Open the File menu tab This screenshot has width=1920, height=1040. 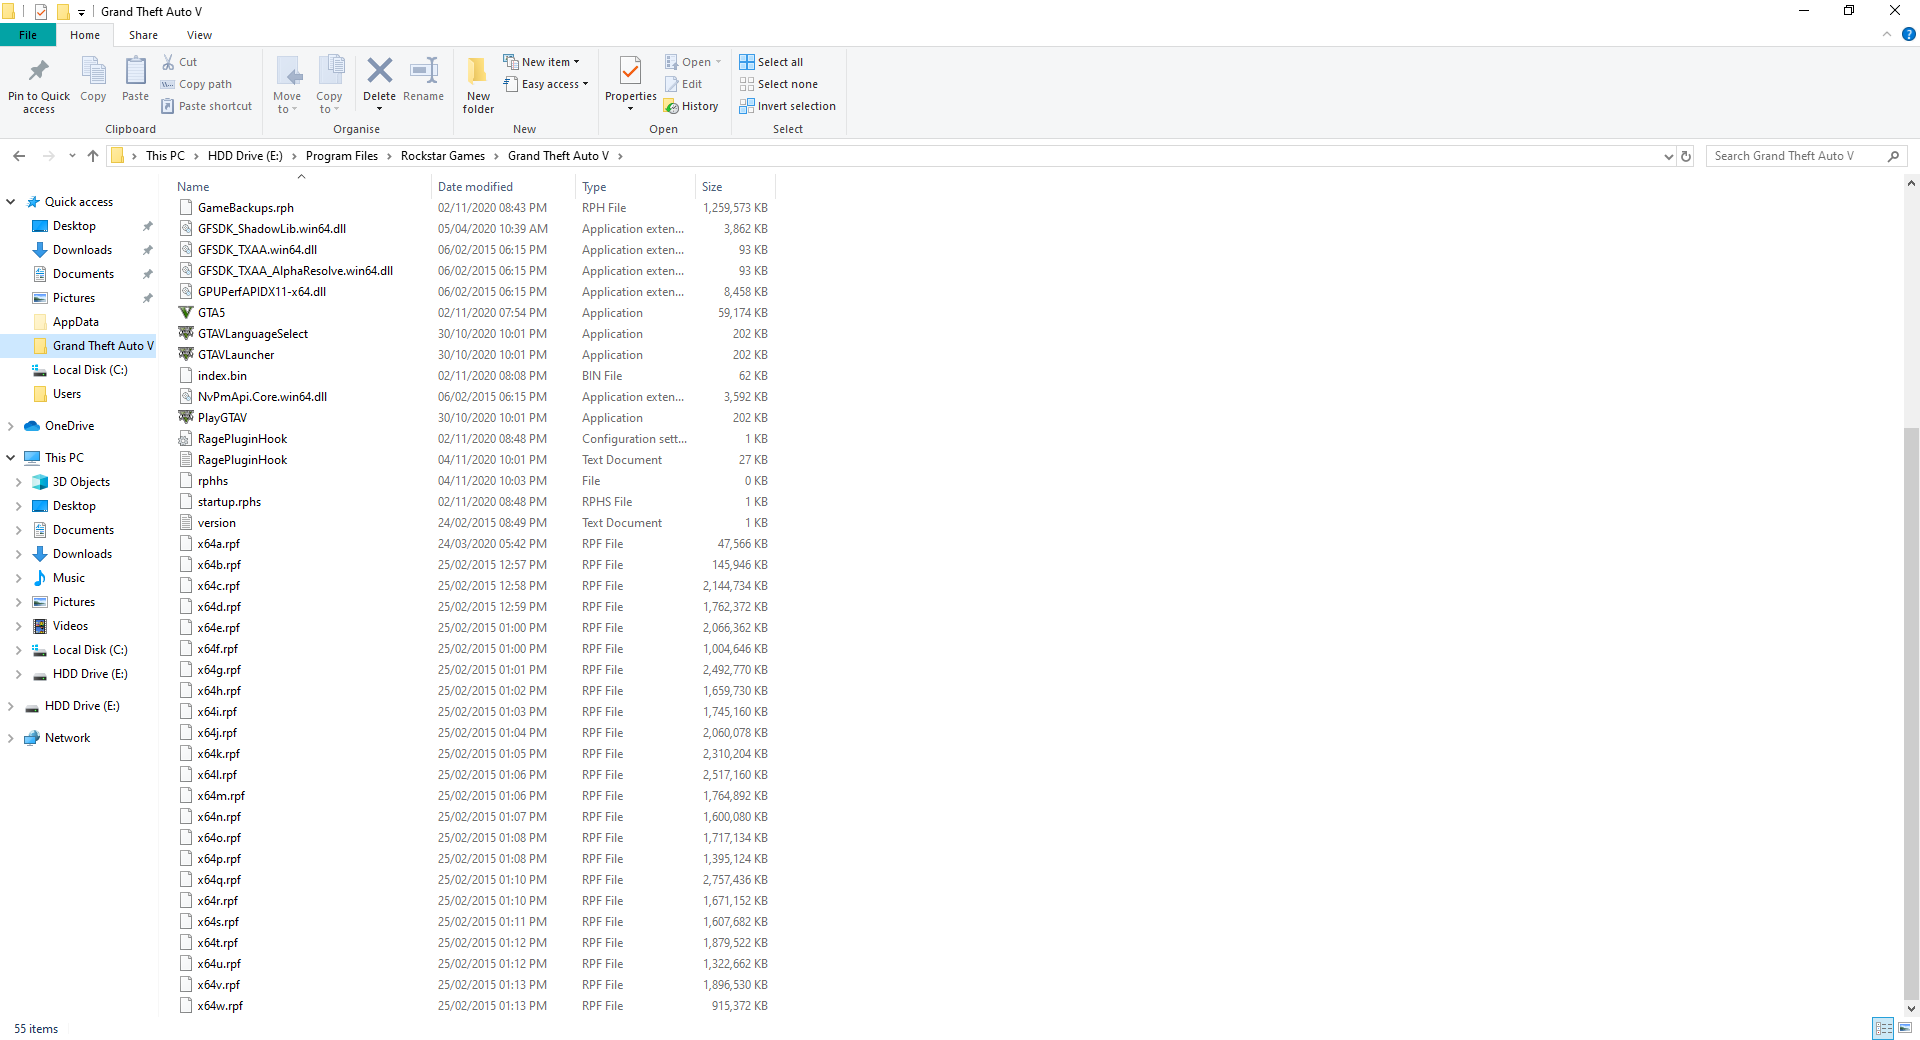pos(28,35)
